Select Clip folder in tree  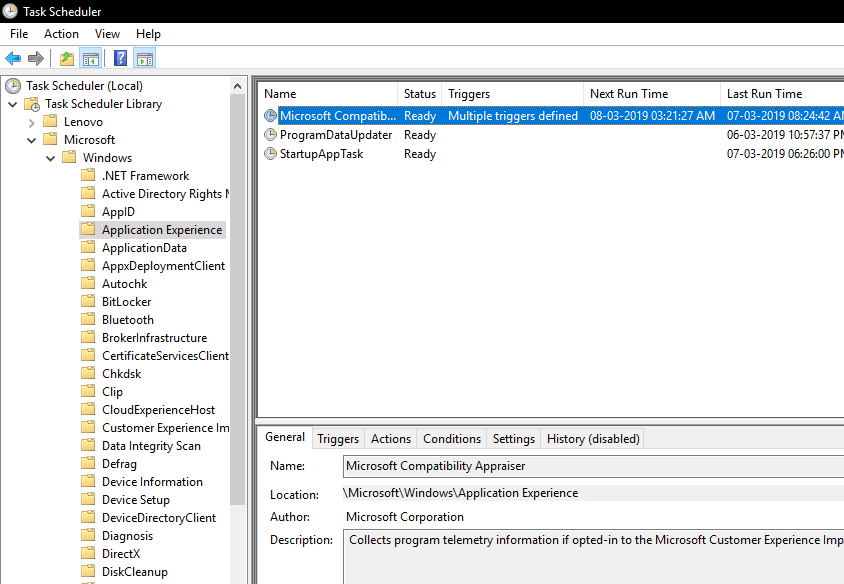112,392
